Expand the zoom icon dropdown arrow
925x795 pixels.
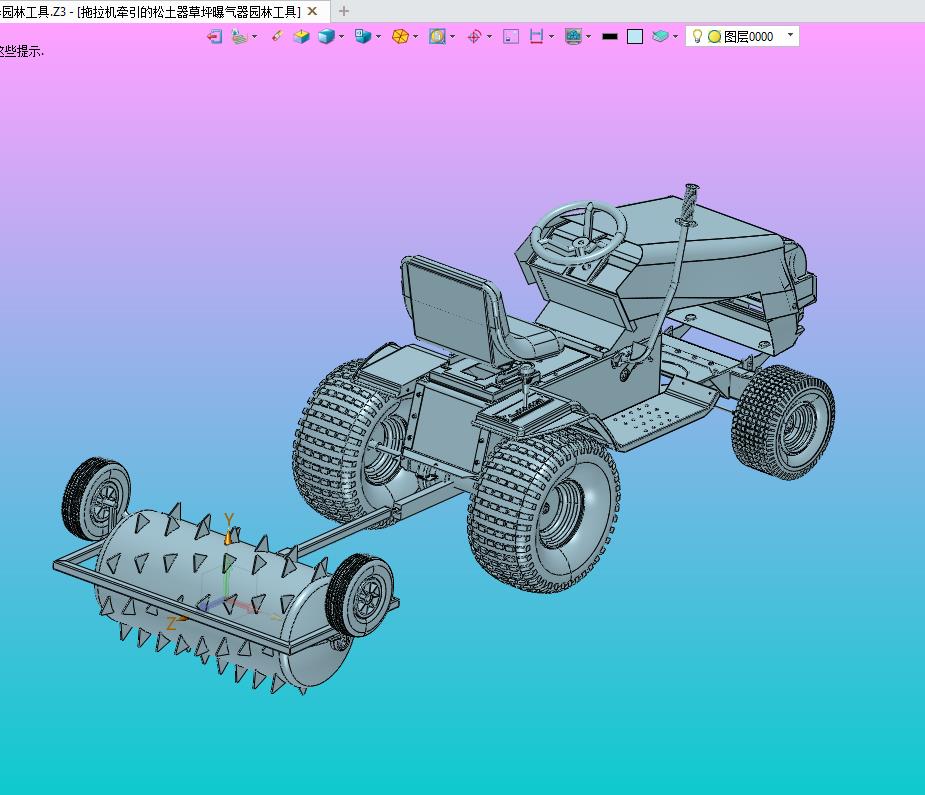[x=452, y=37]
